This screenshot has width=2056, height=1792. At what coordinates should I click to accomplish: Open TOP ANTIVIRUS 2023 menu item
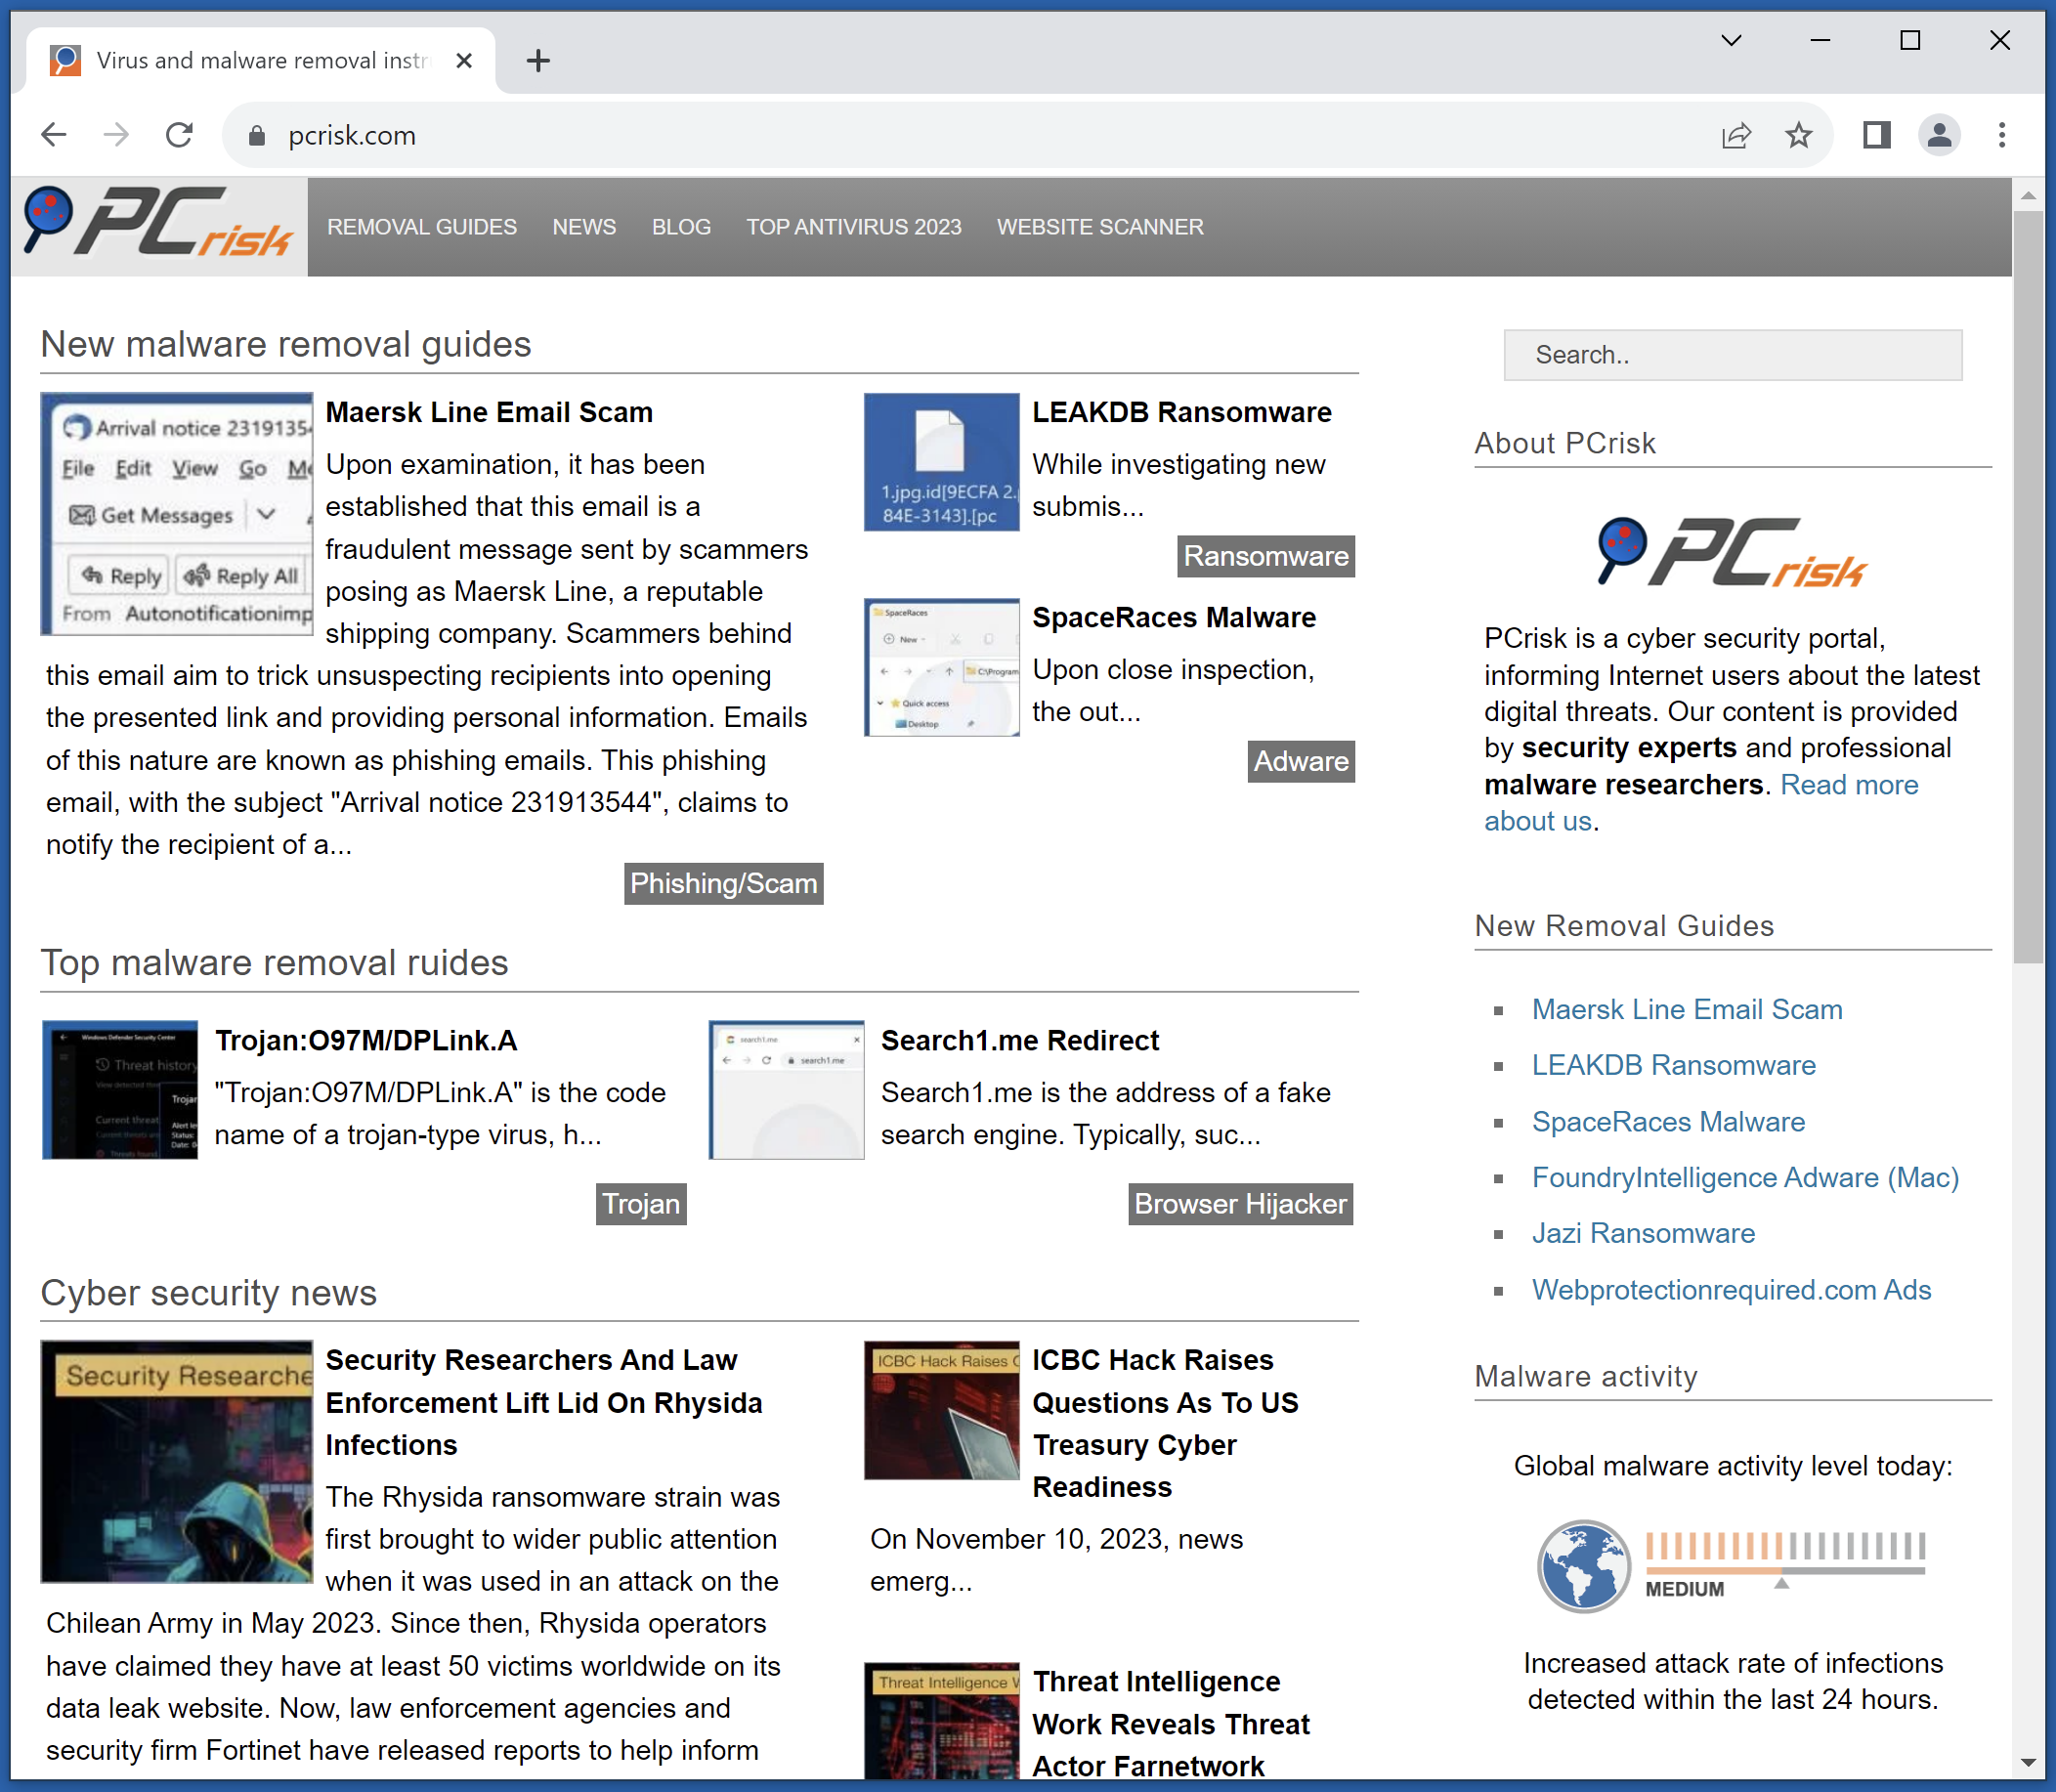[x=853, y=227]
